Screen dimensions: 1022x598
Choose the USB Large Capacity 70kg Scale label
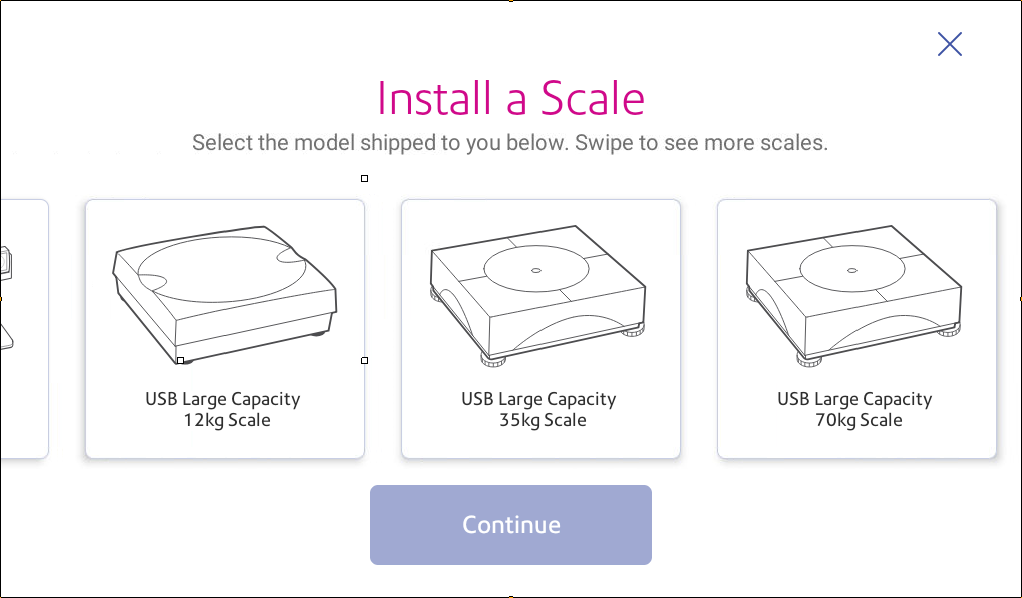854,409
